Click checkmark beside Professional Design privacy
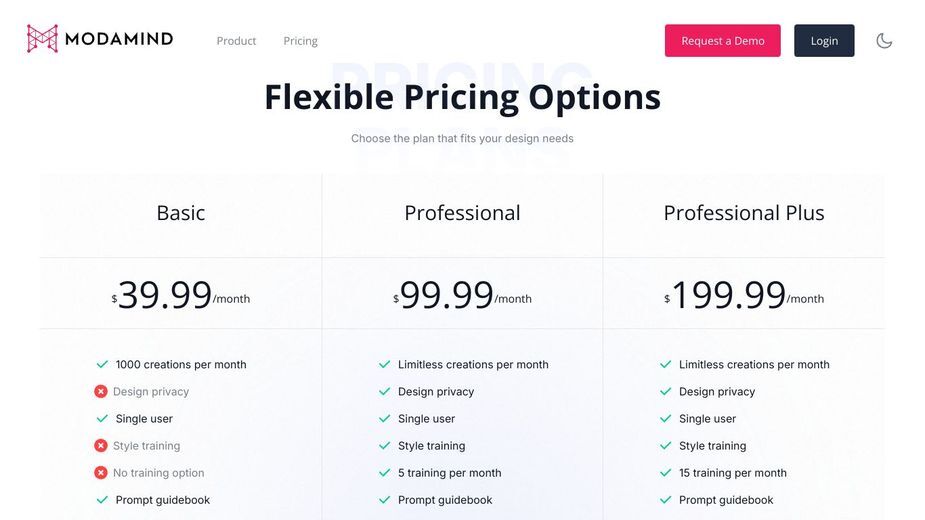Screen dimensions: 925x520 (x=385, y=391)
